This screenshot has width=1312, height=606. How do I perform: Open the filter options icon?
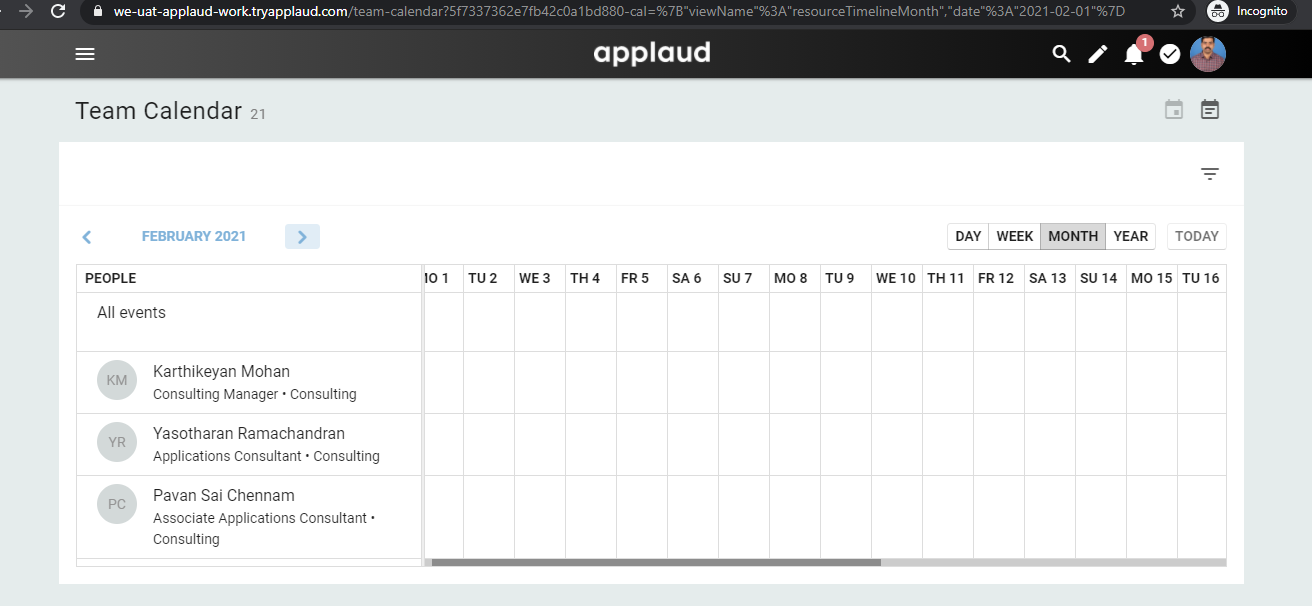pos(1210,174)
